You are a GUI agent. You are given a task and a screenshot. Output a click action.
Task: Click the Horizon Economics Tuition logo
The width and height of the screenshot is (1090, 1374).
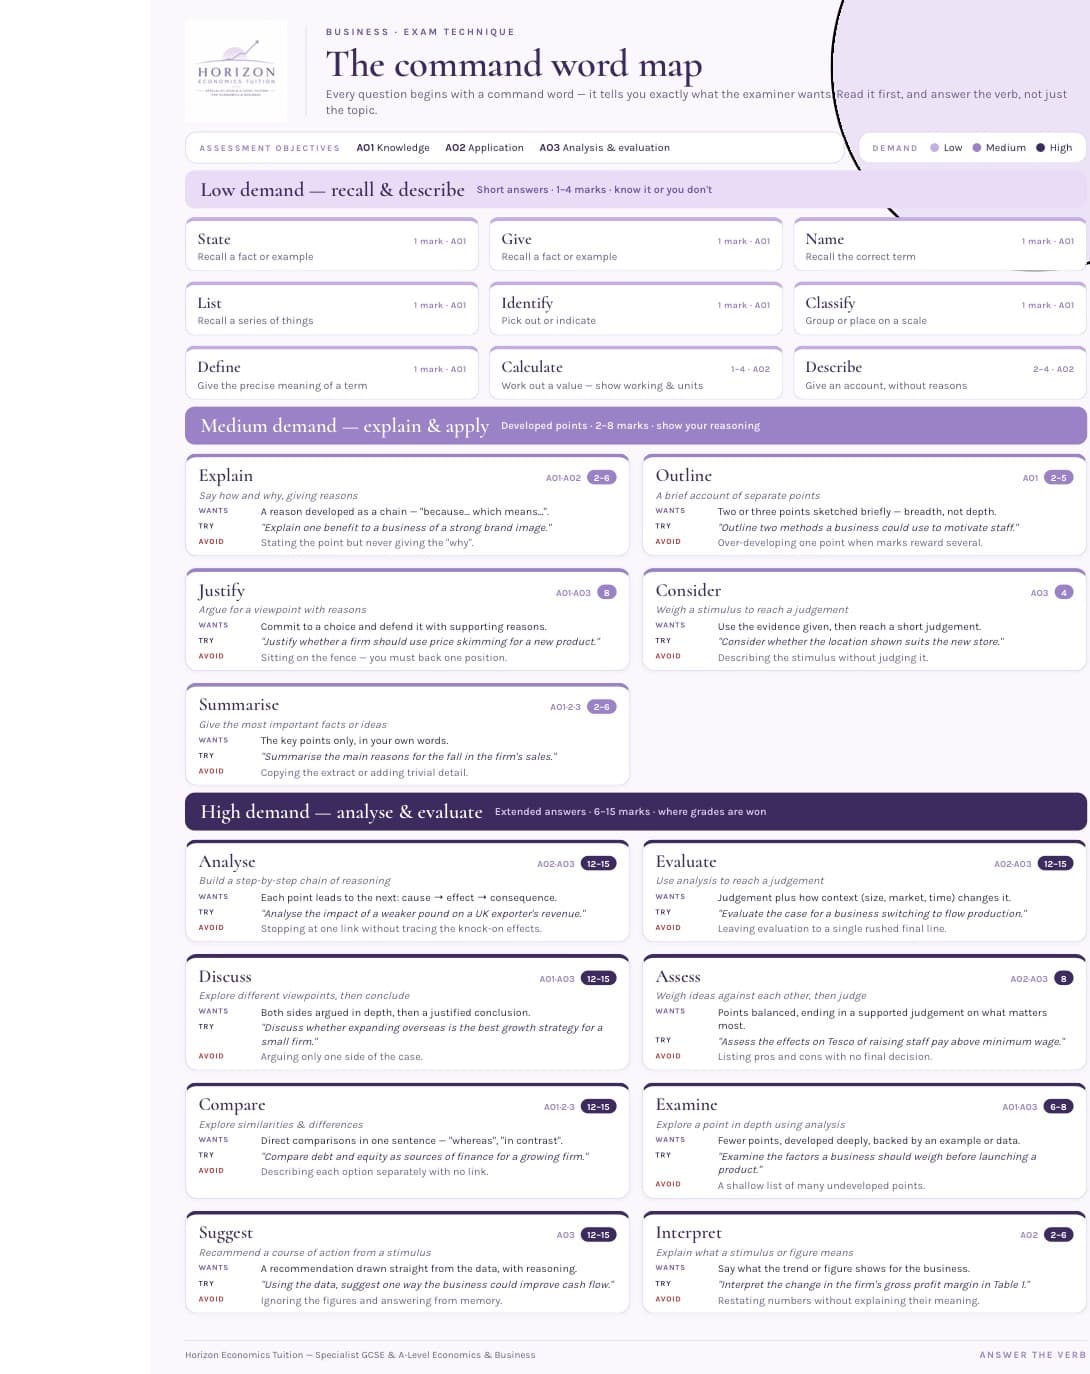click(236, 71)
